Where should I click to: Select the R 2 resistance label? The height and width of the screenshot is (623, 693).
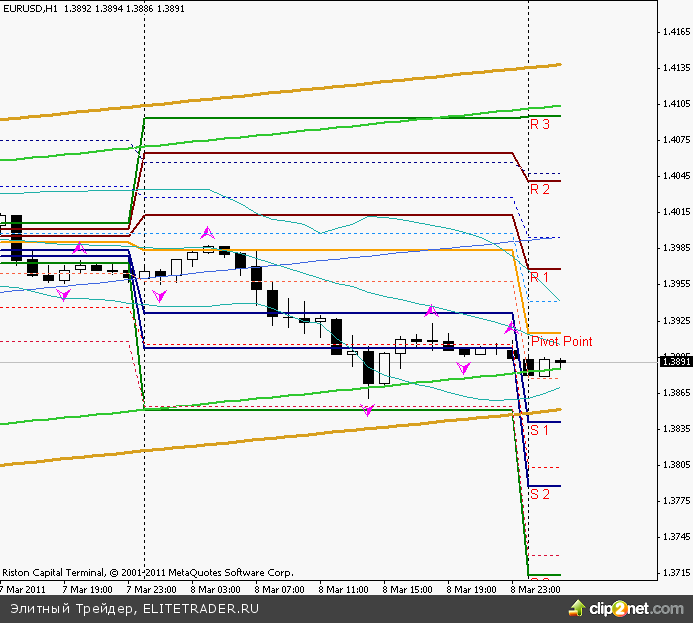[540, 189]
